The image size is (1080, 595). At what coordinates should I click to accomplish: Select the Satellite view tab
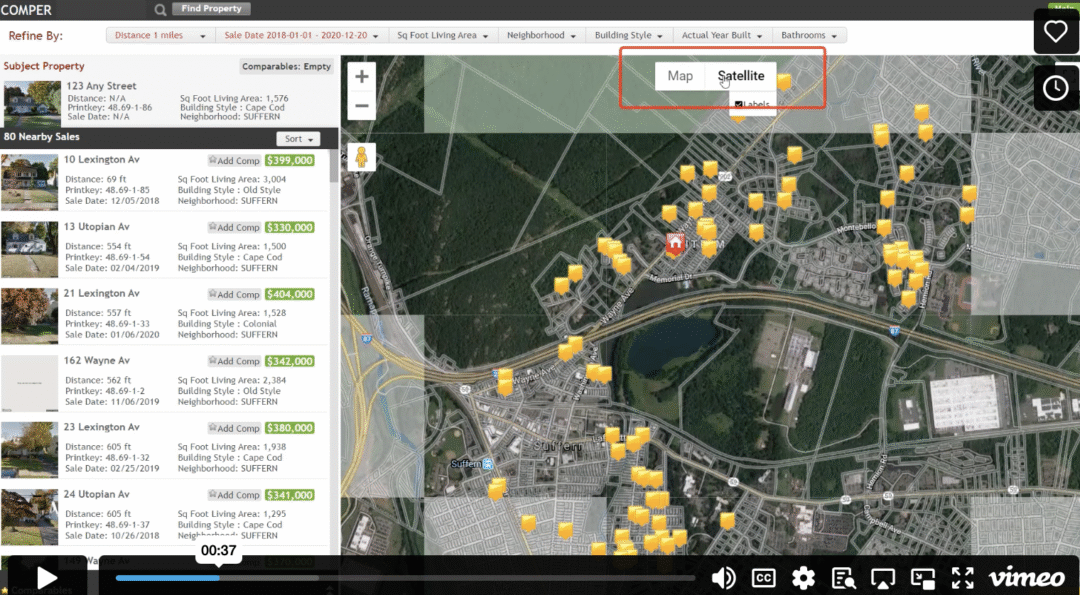pyautogui.click(x=740, y=74)
